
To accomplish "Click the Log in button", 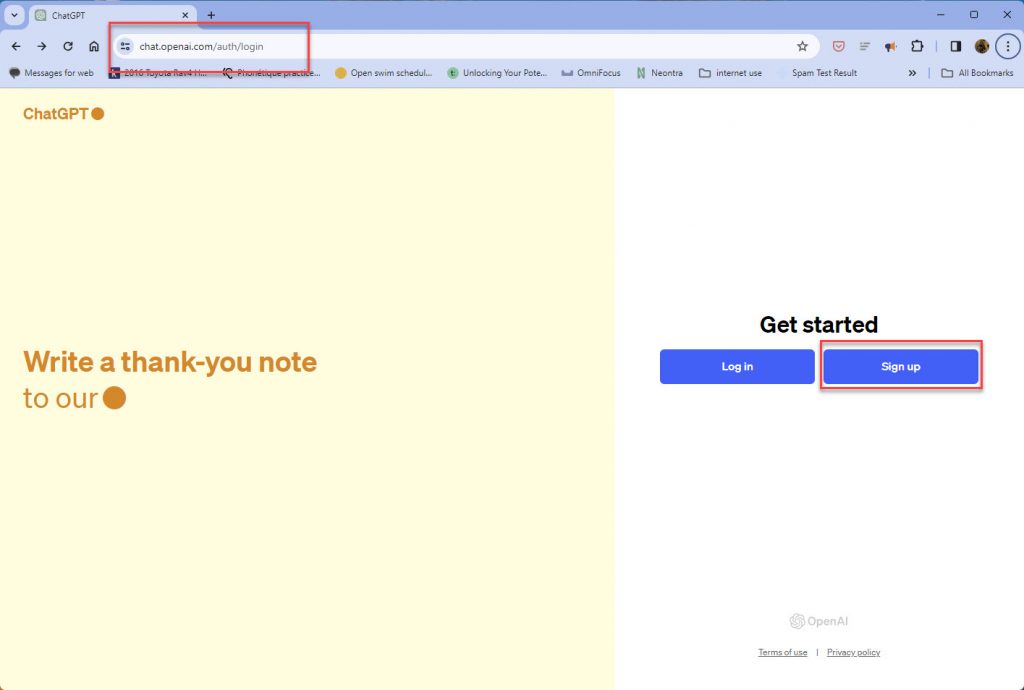I will tap(737, 367).
